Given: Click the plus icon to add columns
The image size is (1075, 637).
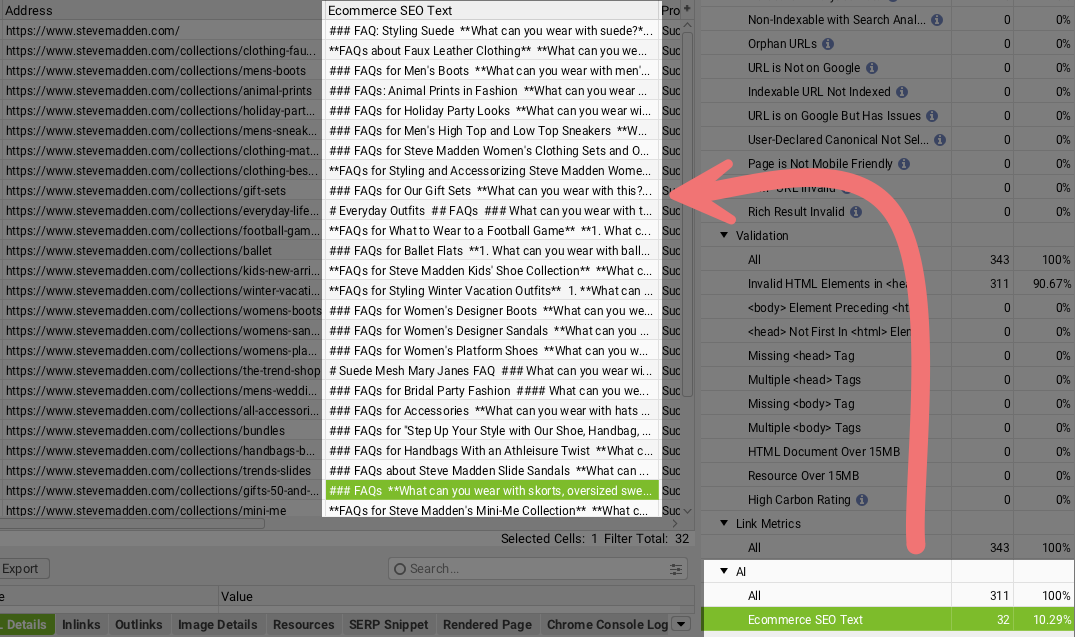Looking at the screenshot, I should [687, 9].
